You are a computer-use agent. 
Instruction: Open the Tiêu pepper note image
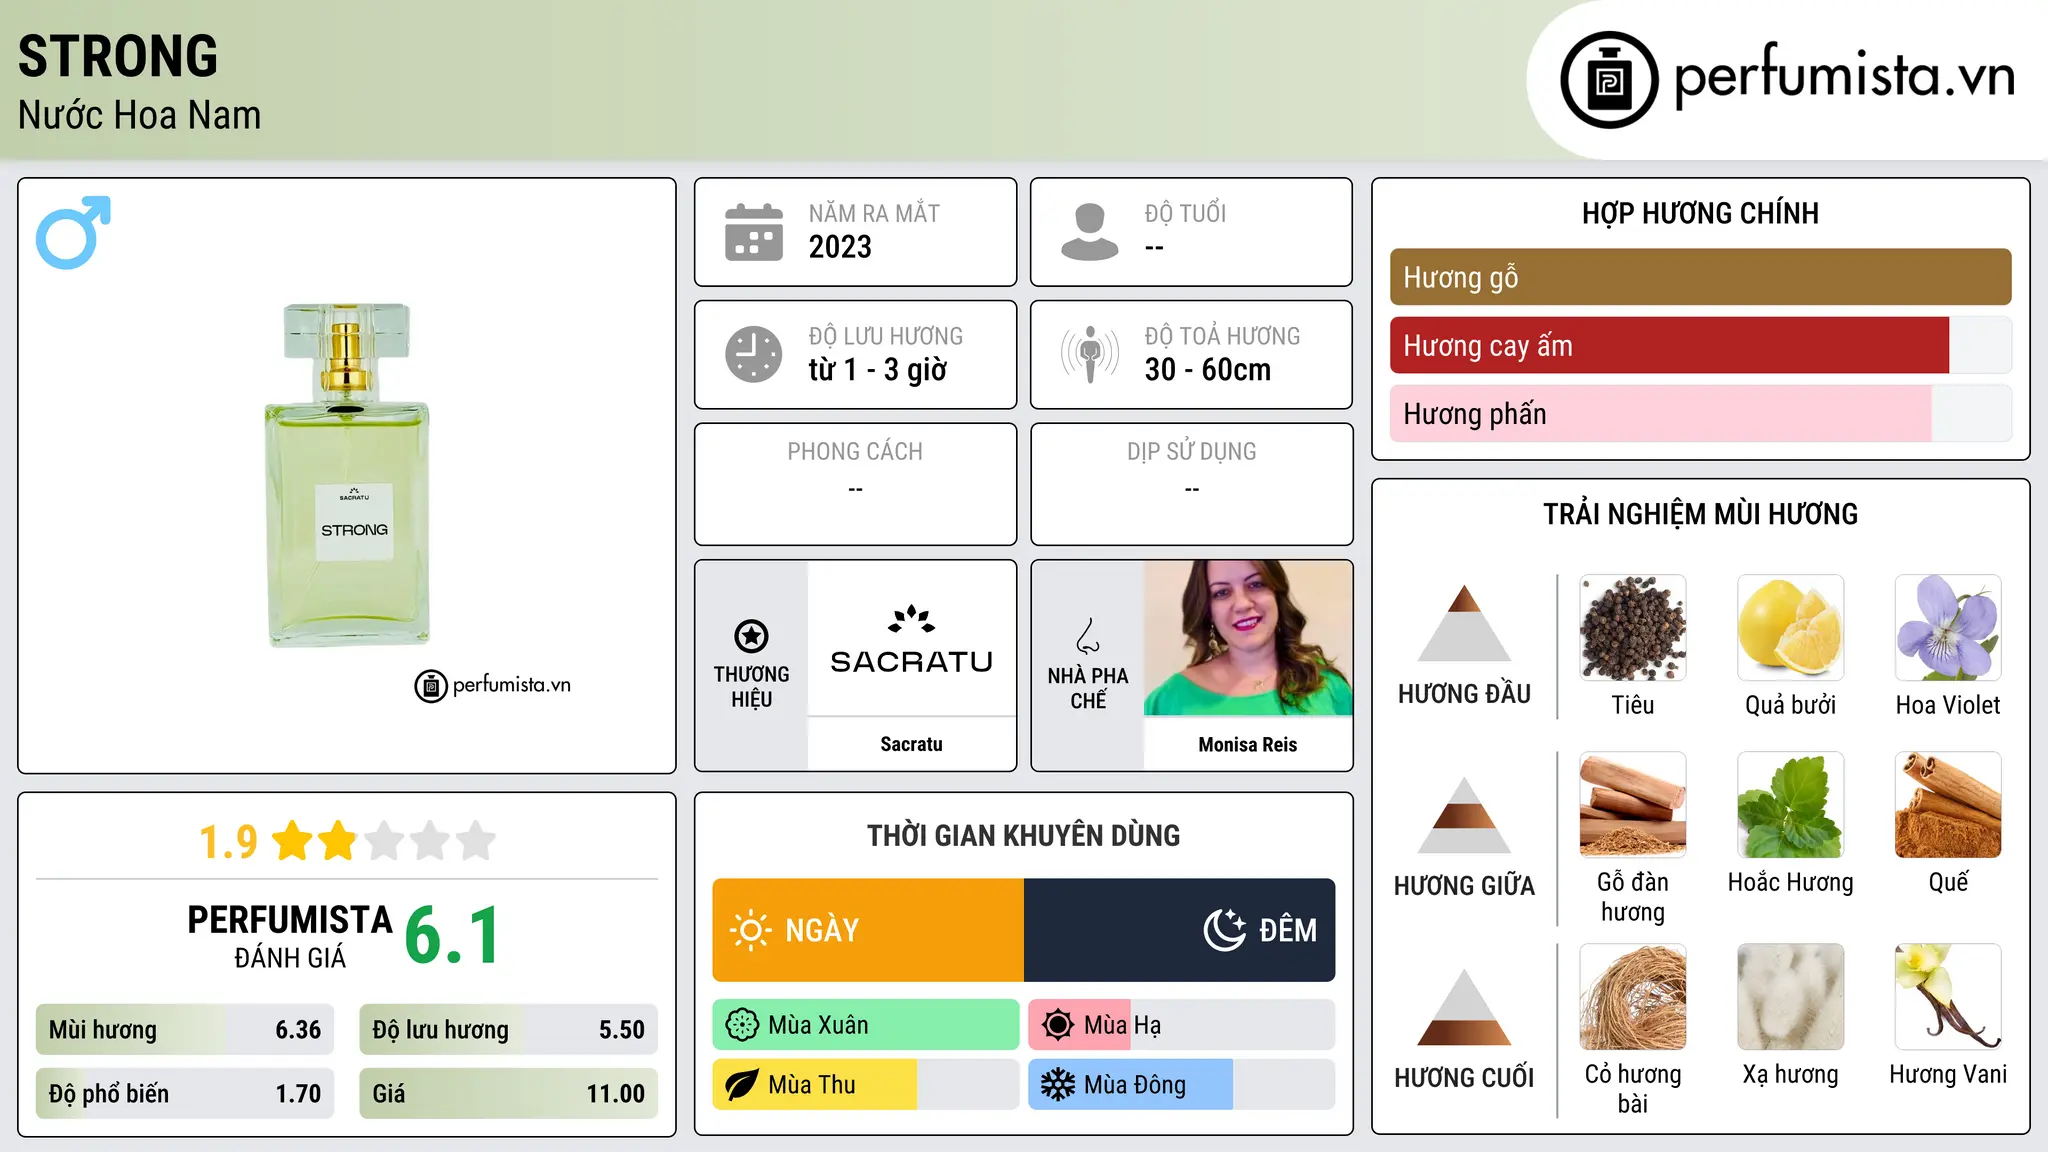coord(1633,628)
